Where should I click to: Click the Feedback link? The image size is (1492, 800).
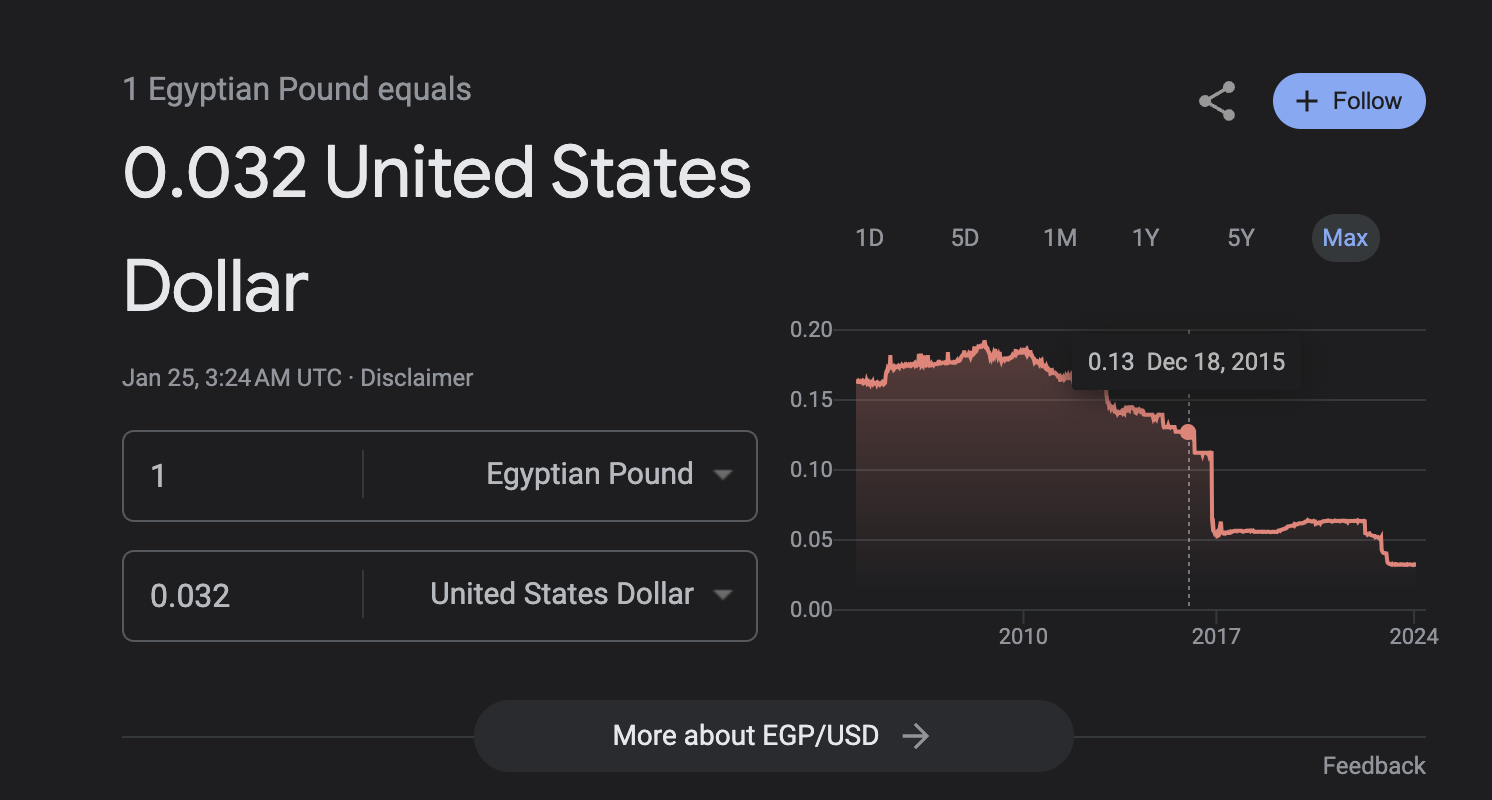pyautogui.click(x=1373, y=766)
